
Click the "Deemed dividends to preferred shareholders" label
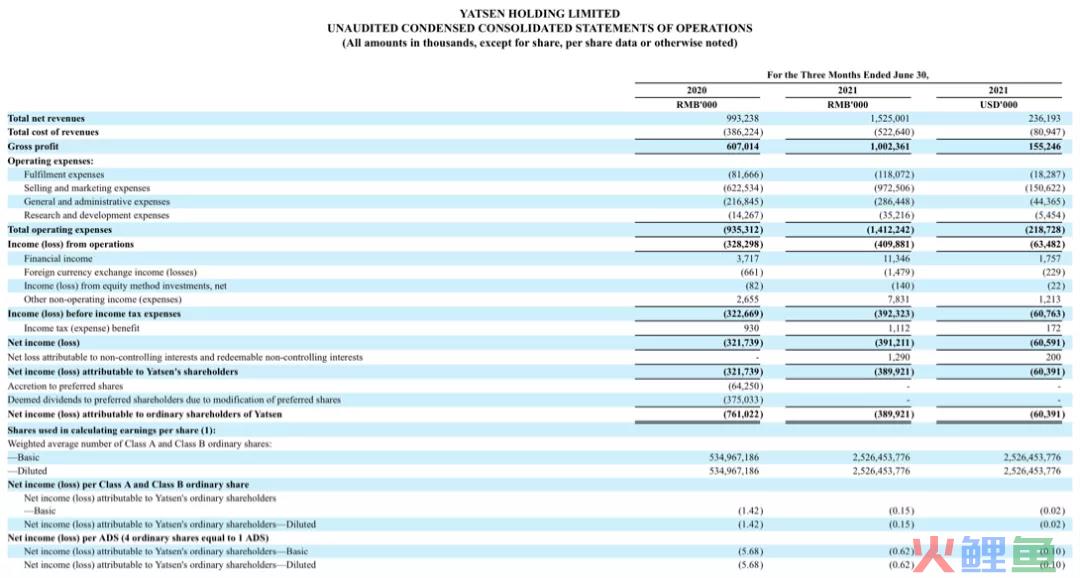pos(174,400)
